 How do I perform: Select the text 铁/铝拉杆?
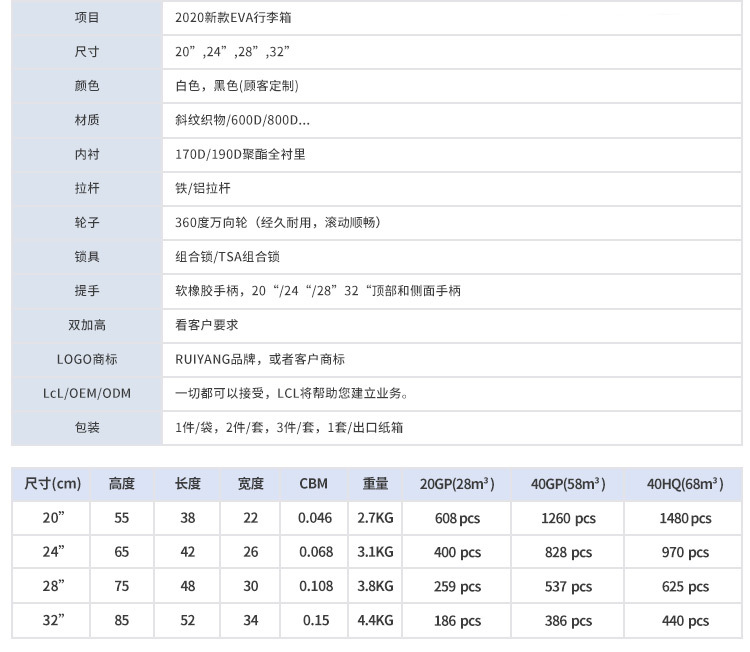[203, 188]
